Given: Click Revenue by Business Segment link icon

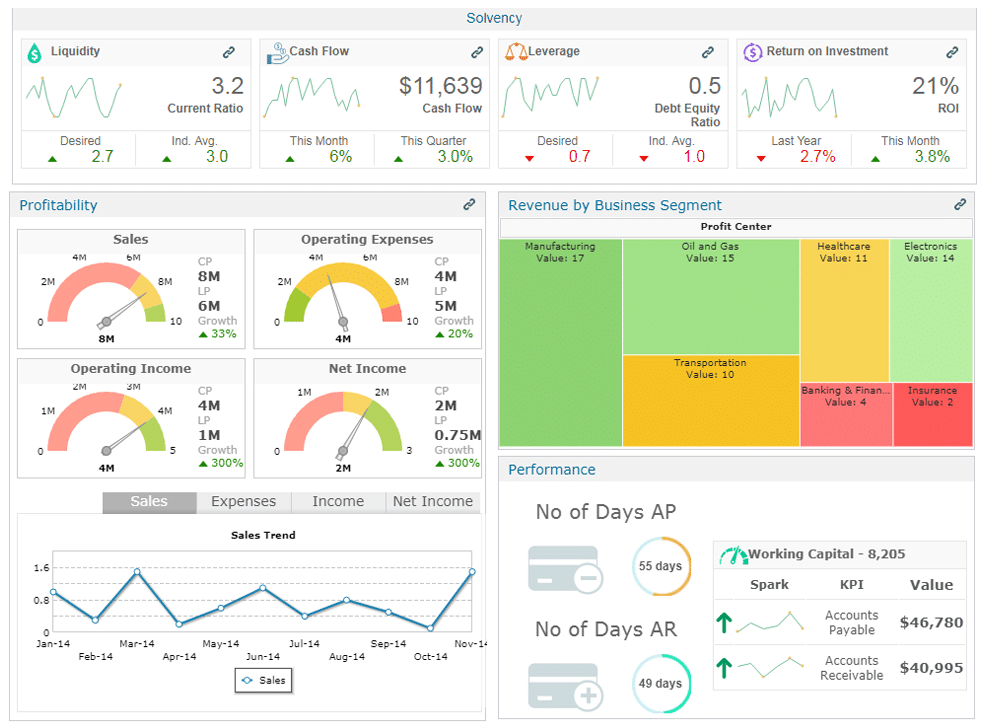Looking at the screenshot, I should tap(960, 205).
